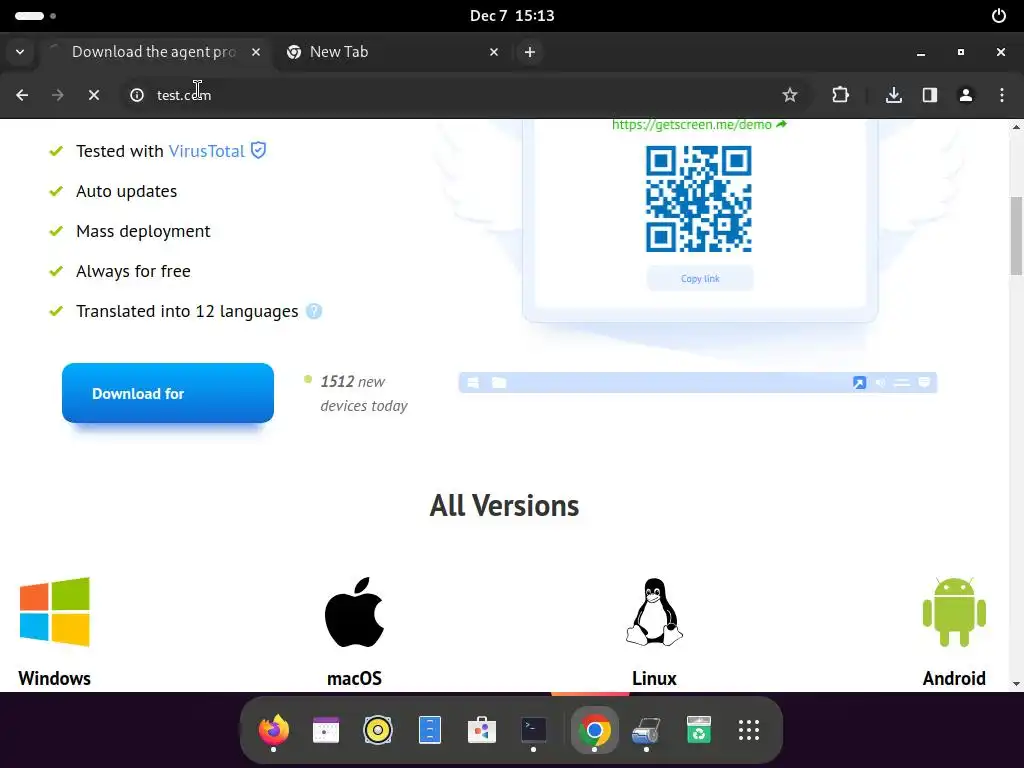Switch to the New Tab tab

pos(392,52)
